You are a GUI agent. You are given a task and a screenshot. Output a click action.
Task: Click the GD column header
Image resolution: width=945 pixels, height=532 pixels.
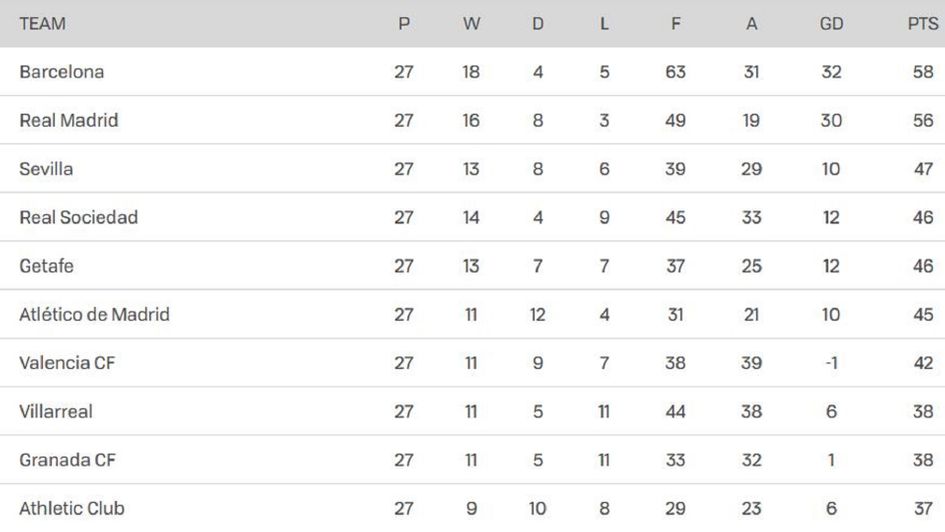pos(831,24)
